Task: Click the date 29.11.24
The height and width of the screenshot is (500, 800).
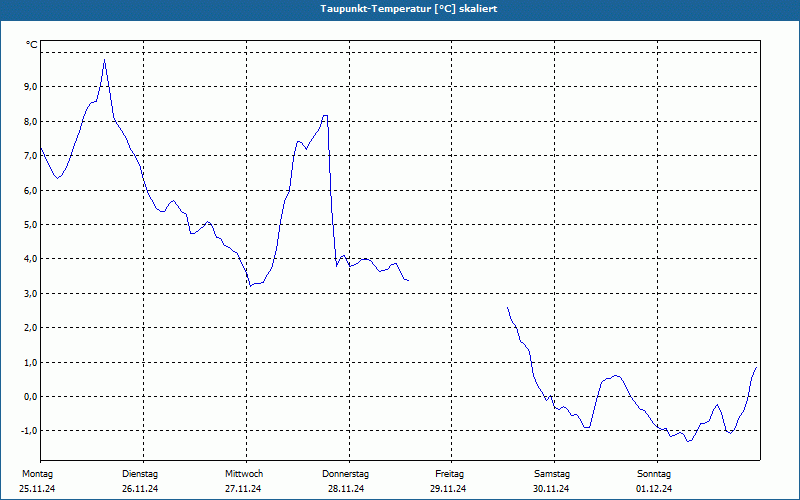Action: point(448,489)
